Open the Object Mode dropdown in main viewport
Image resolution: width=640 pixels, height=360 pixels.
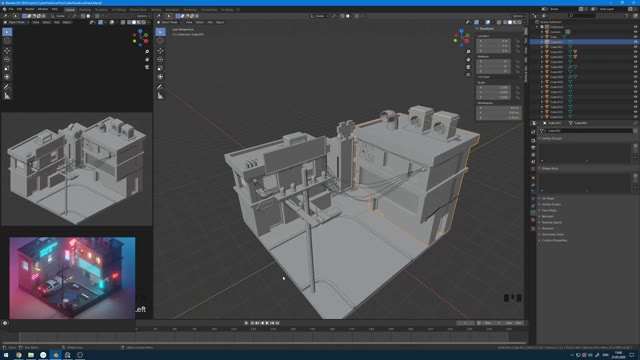point(170,22)
